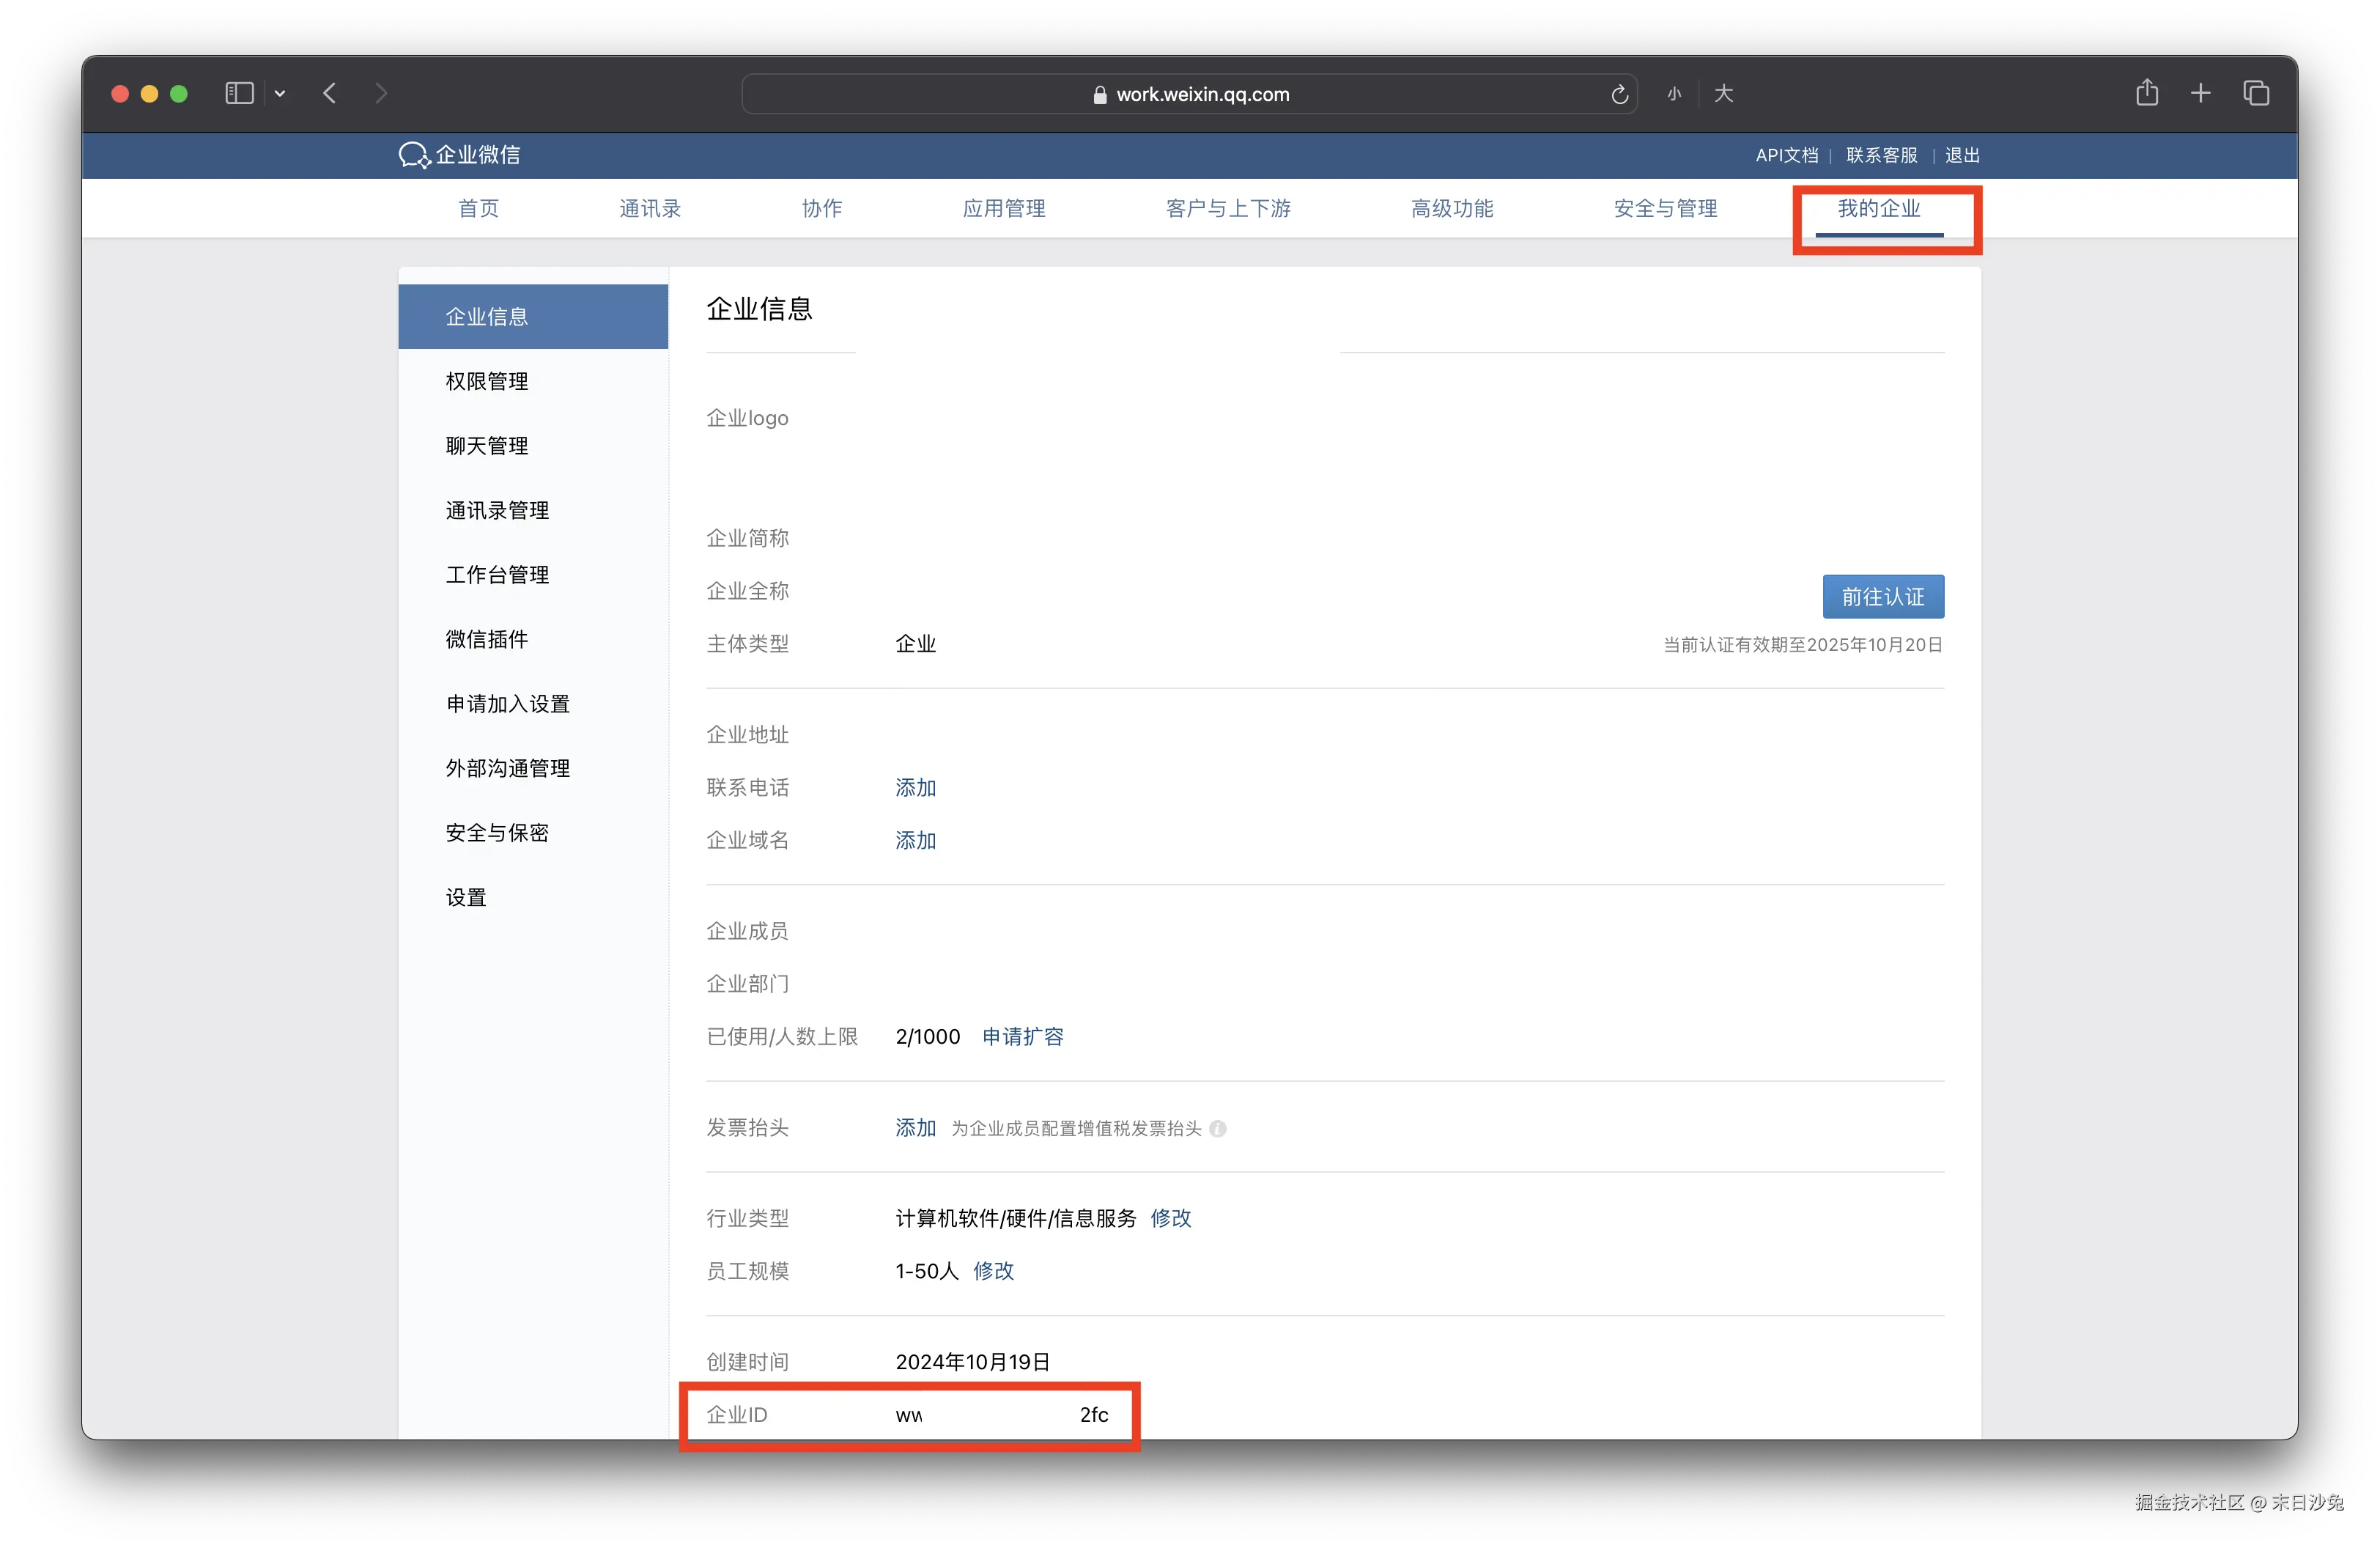This screenshot has height=1548, width=2380.
Task: Select 外部沟通管理 in the sidebar
Action: (533, 768)
